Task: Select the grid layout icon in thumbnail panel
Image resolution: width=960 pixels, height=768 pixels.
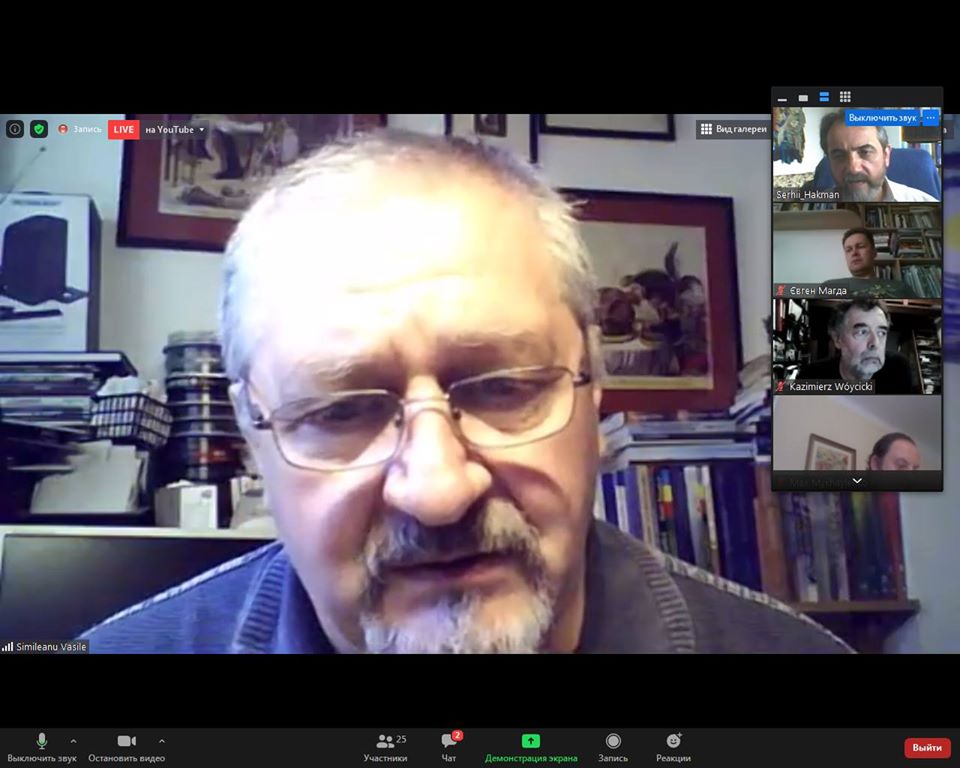Action: pyautogui.click(x=845, y=97)
